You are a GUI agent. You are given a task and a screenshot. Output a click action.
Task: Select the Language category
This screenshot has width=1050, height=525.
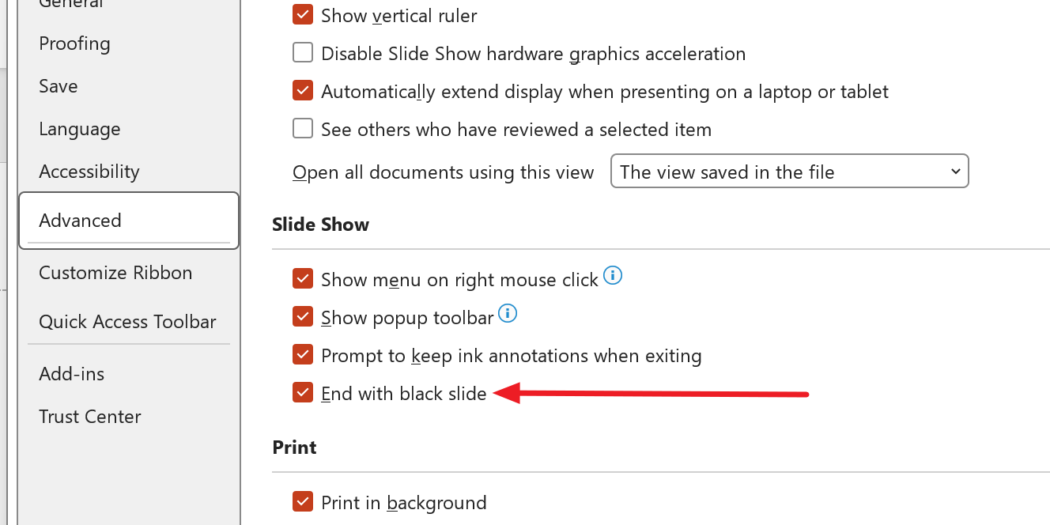click(x=80, y=129)
